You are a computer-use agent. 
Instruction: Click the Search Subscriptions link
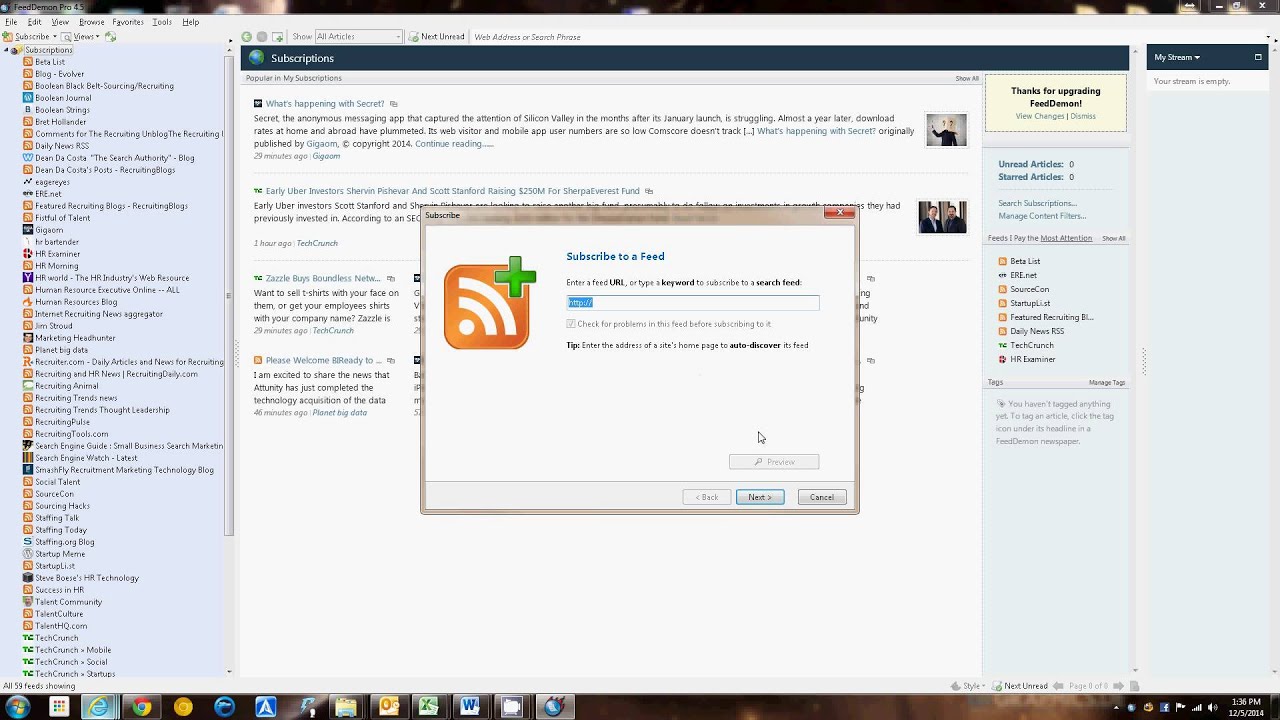(1037, 203)
